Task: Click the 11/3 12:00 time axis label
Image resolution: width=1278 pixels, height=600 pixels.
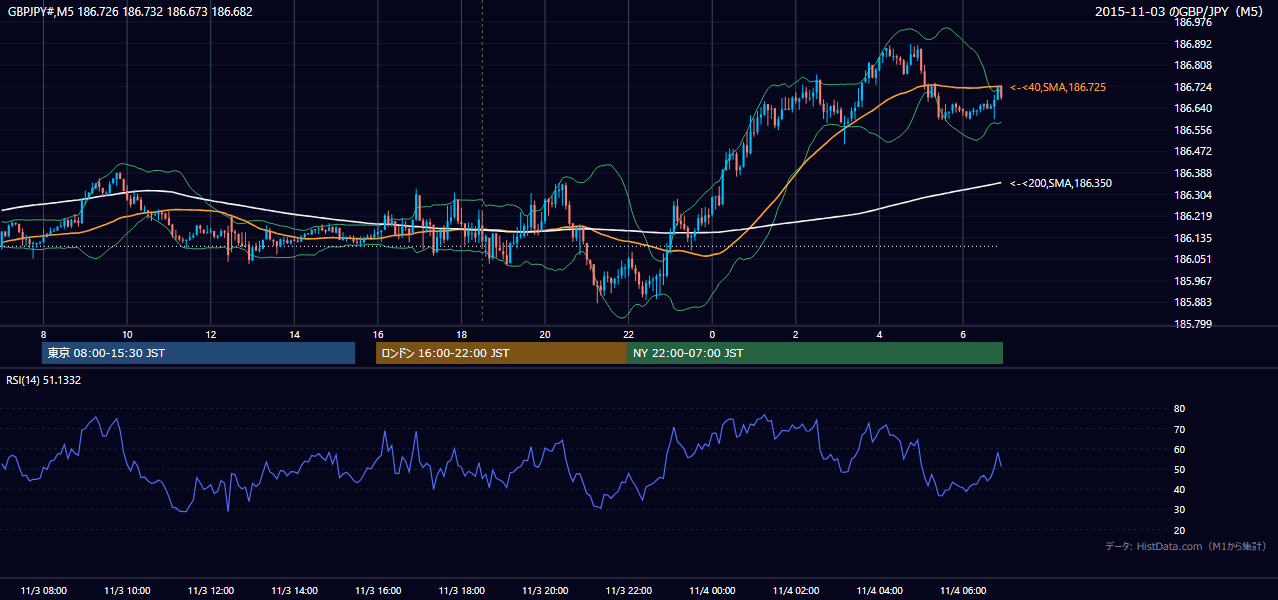Action: pyautogui.click(x=211, y=591)
